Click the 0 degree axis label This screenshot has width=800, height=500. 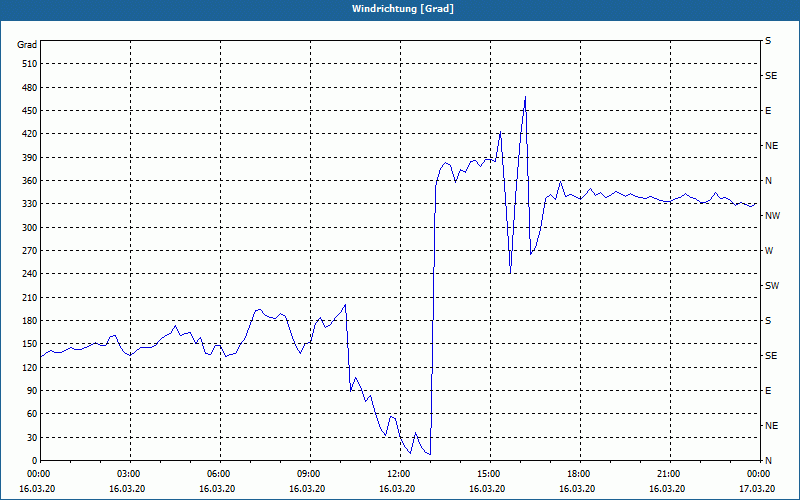pyautogui.click(x=34, y=461)
